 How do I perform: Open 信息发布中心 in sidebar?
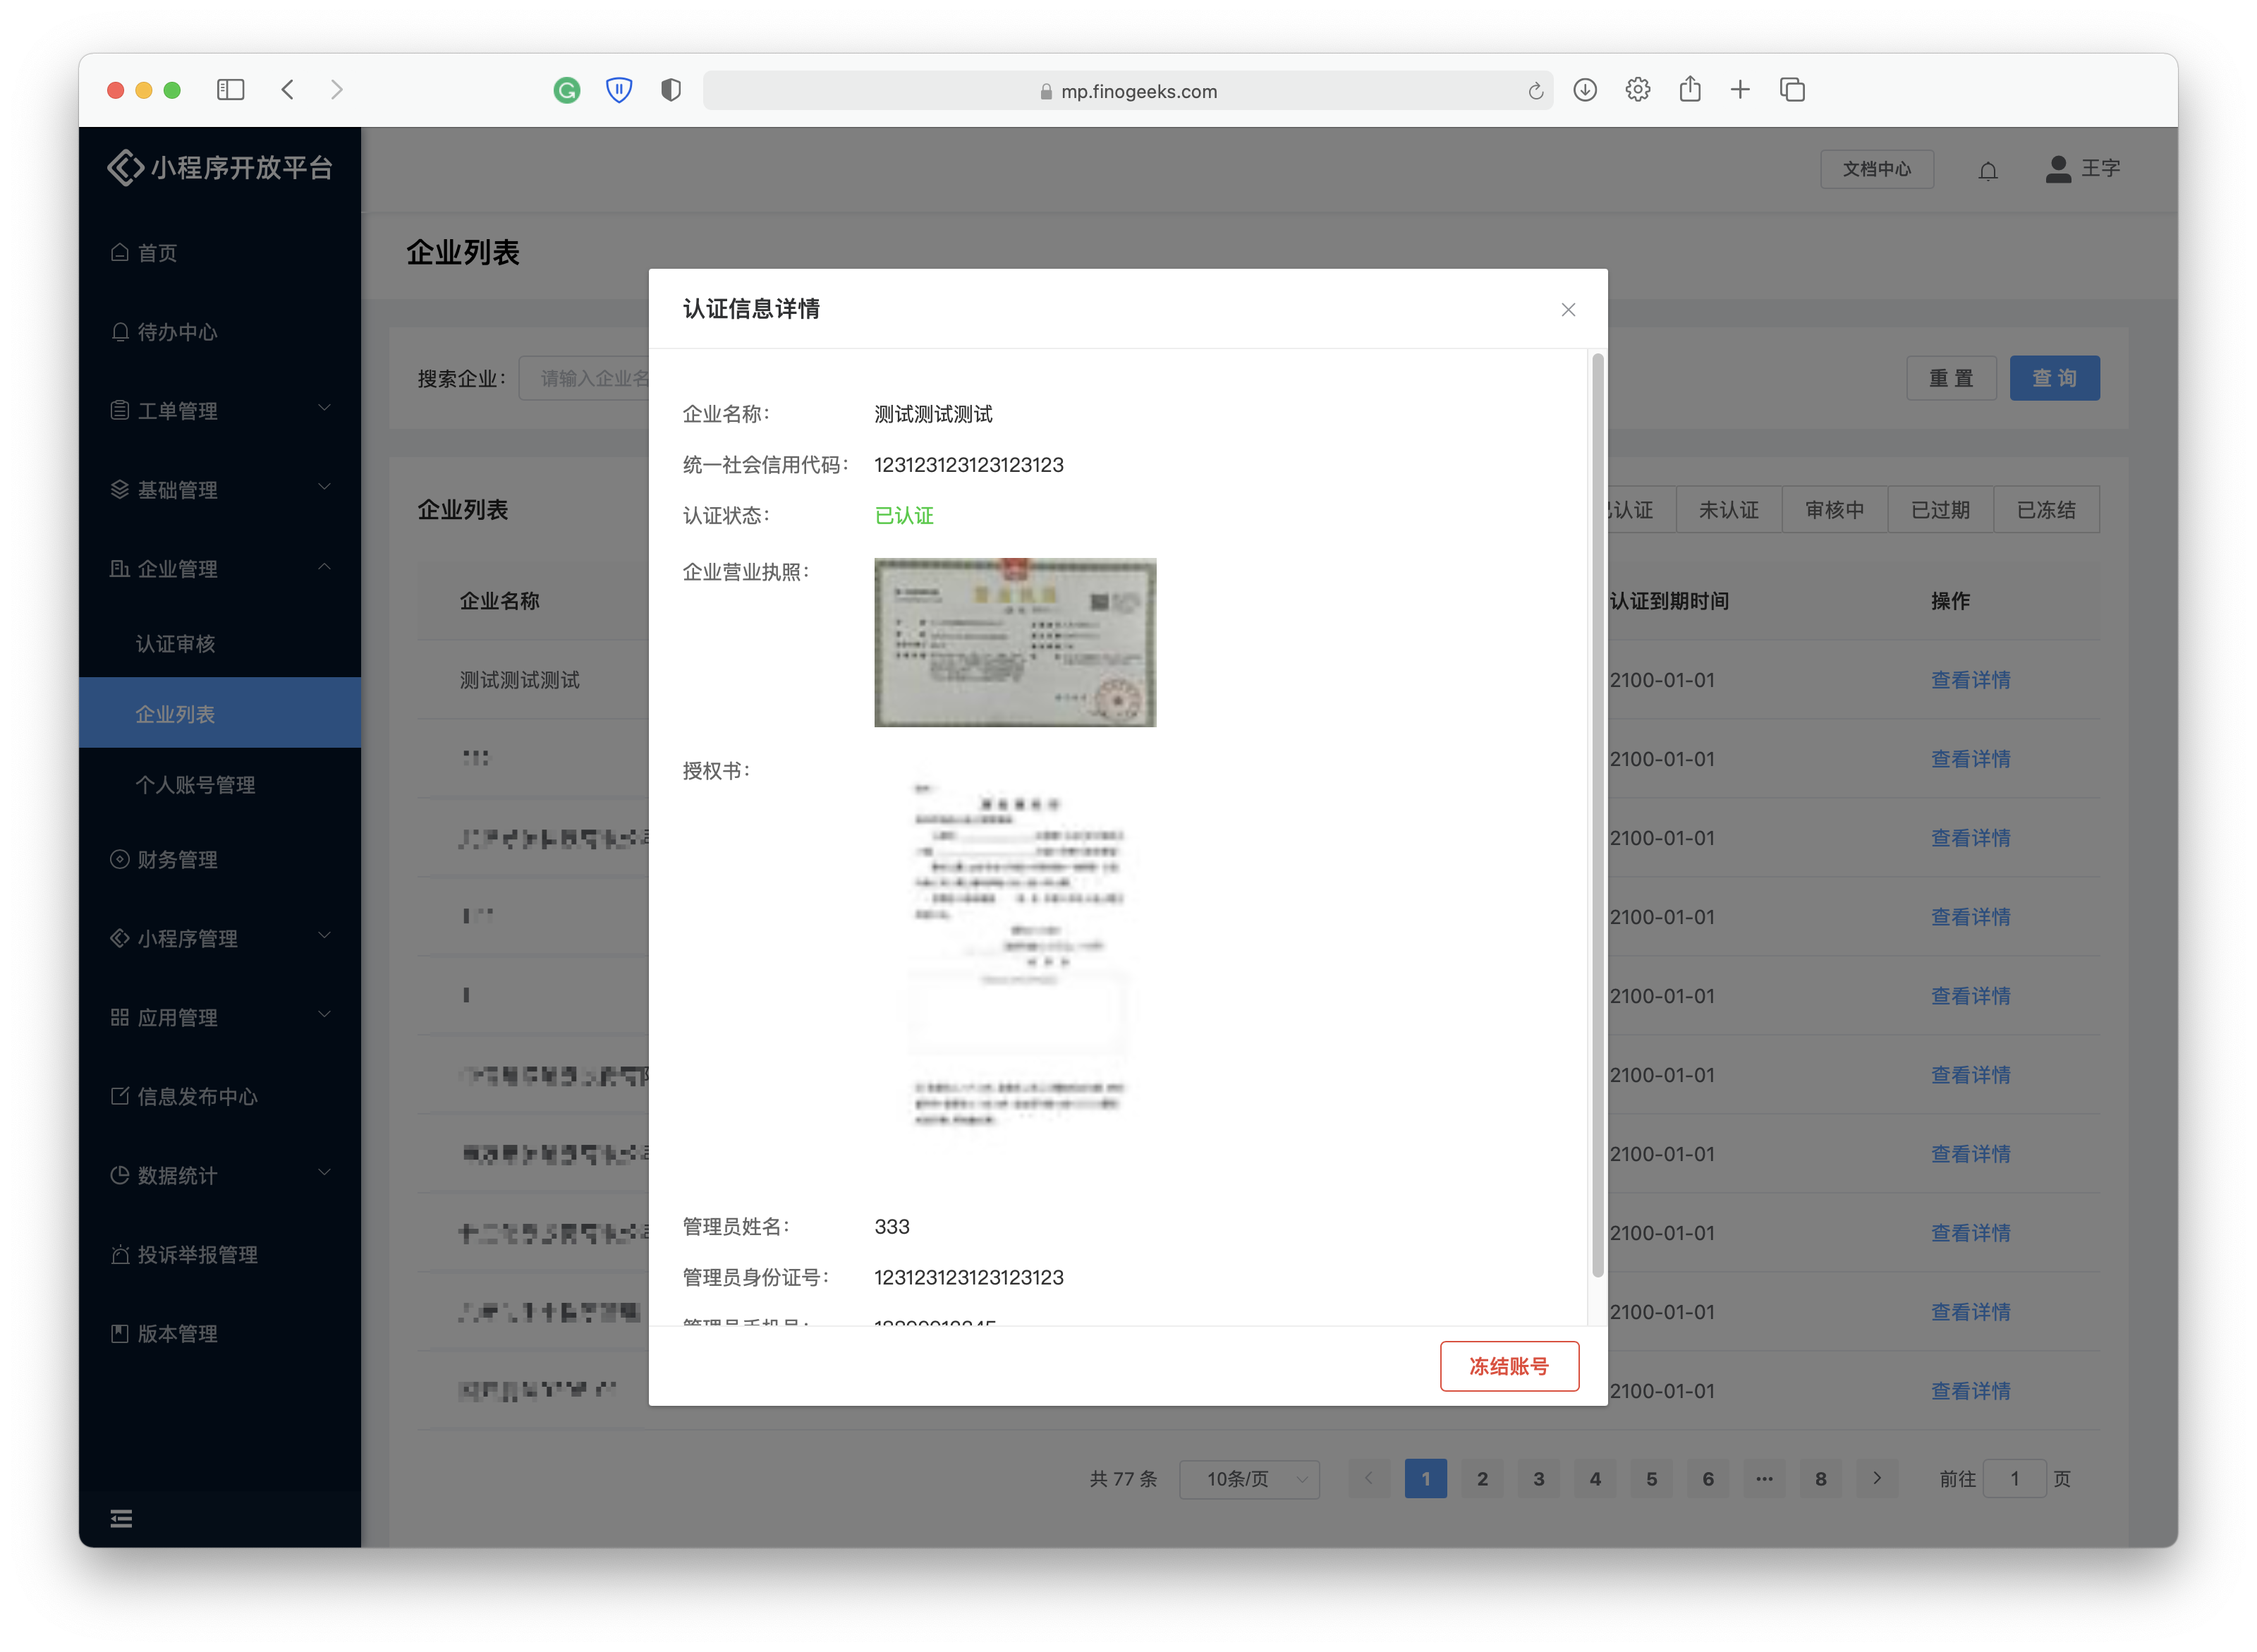(219, 1096)
